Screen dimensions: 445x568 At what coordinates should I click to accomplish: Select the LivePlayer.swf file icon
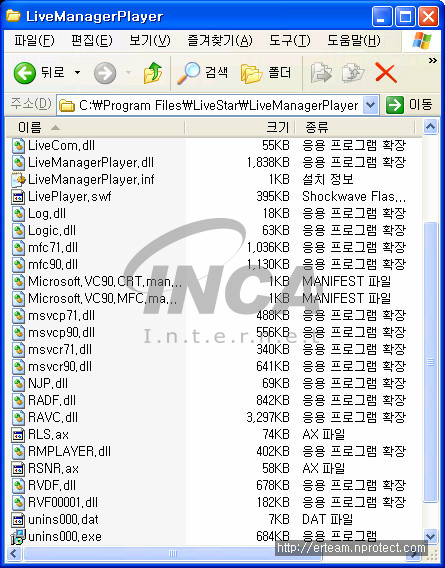[x=18, y=197]
